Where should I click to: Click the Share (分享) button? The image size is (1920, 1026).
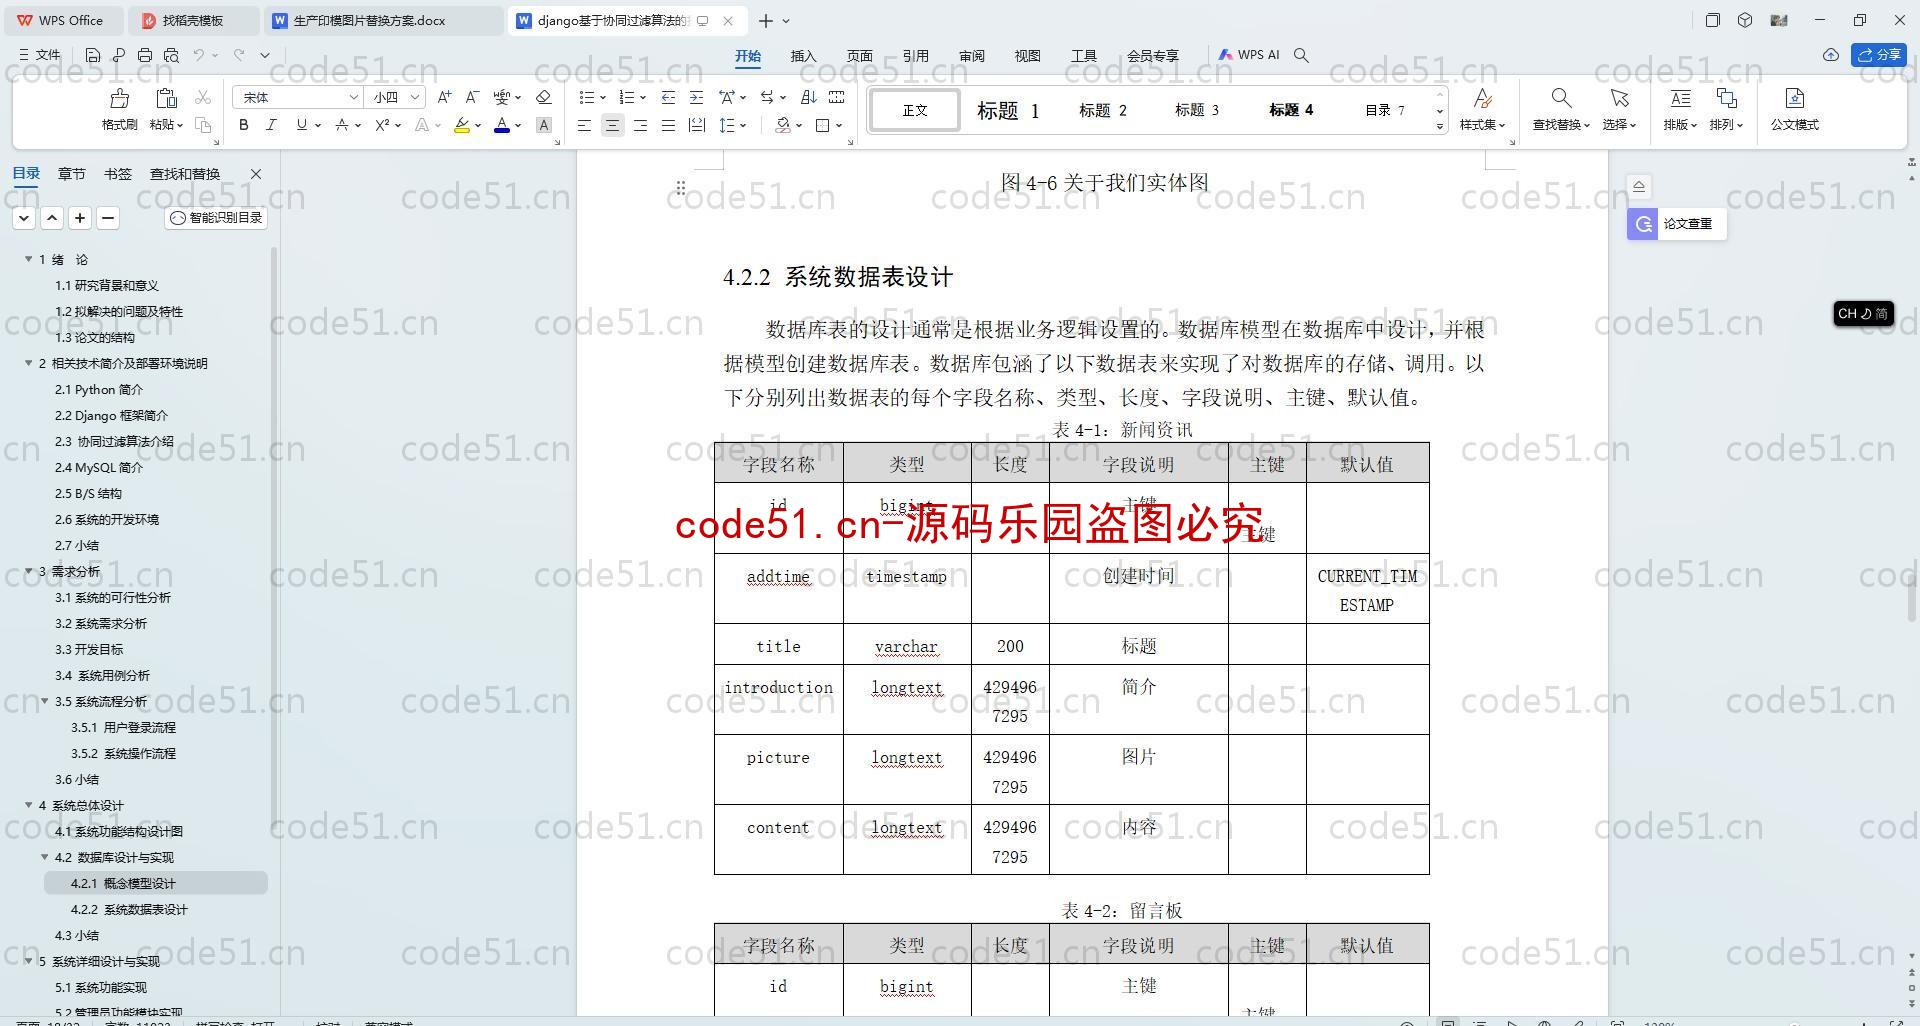click(1878, 55)
